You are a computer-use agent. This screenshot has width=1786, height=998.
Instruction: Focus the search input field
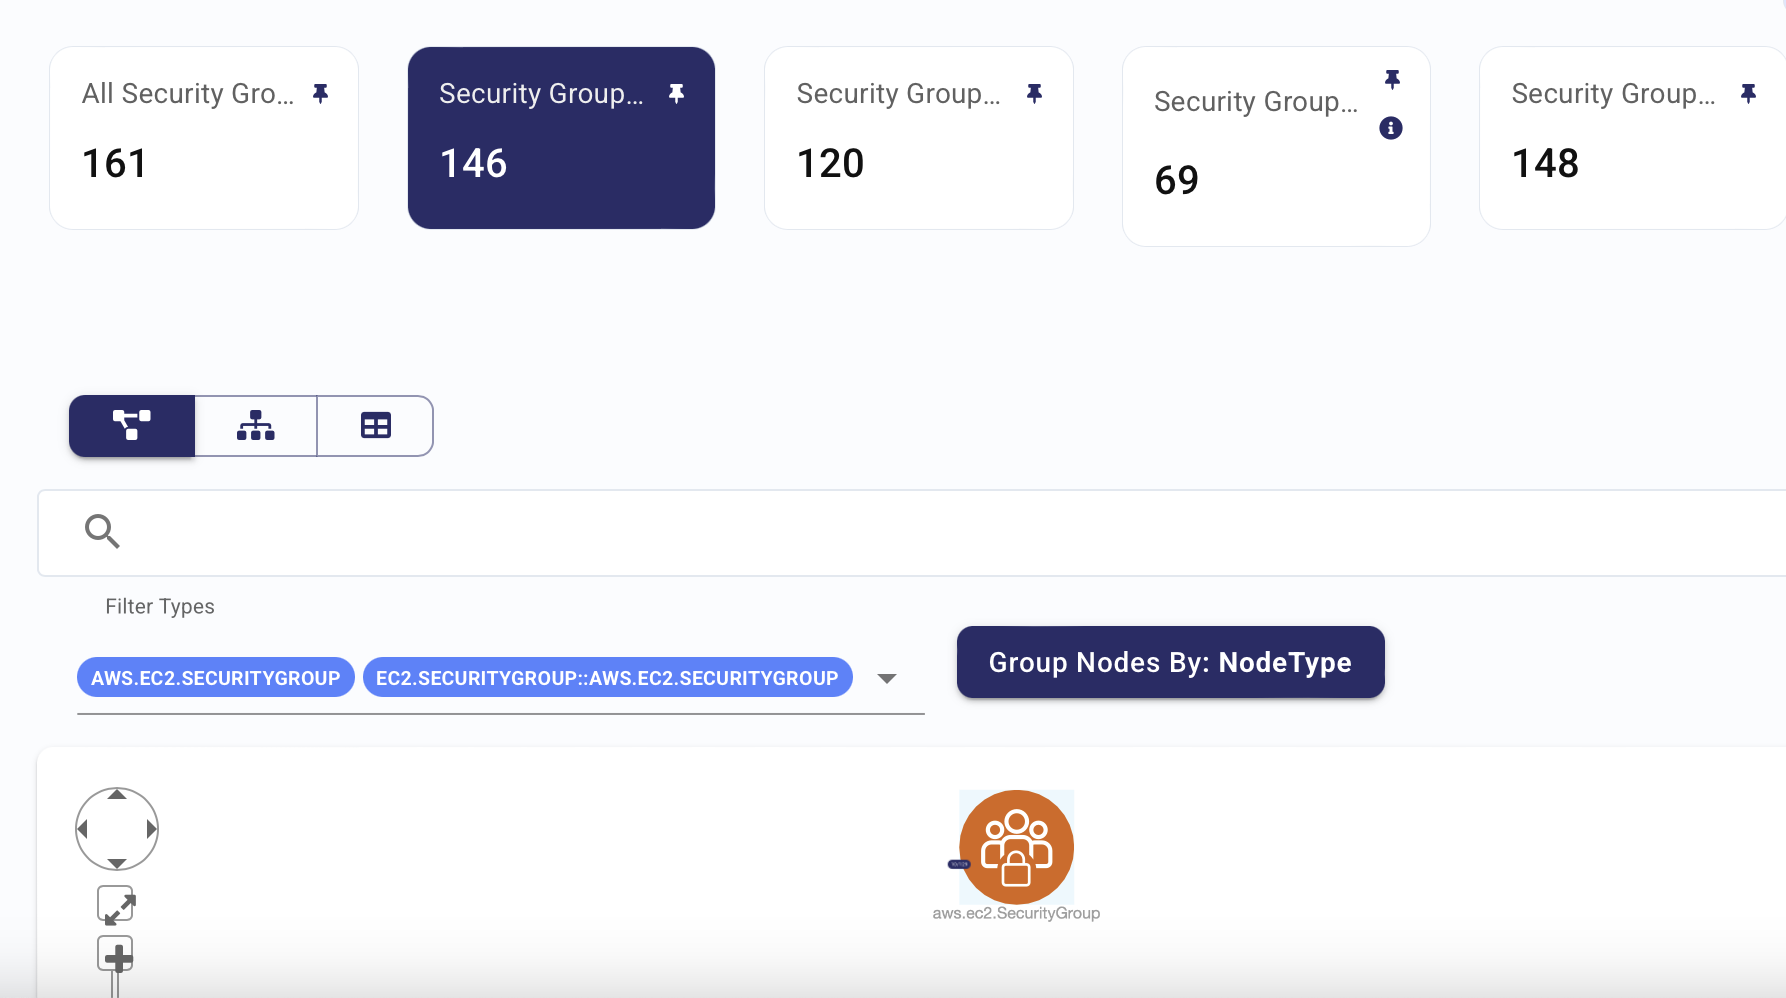pyautogui.click(x=912, y=533)
